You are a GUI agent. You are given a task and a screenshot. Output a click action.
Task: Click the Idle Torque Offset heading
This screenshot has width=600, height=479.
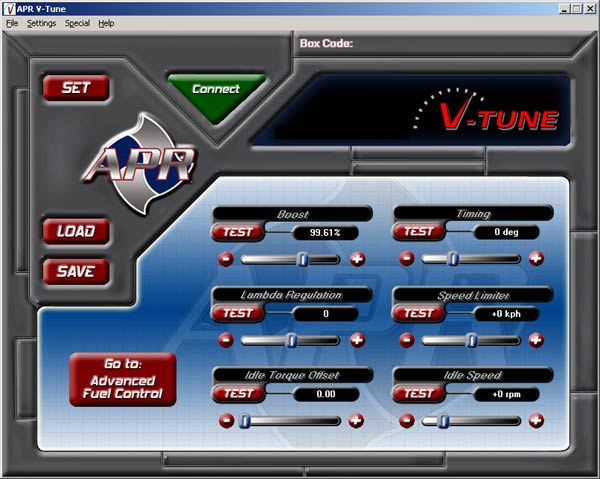pyautogui.click(x=292, y=375)
